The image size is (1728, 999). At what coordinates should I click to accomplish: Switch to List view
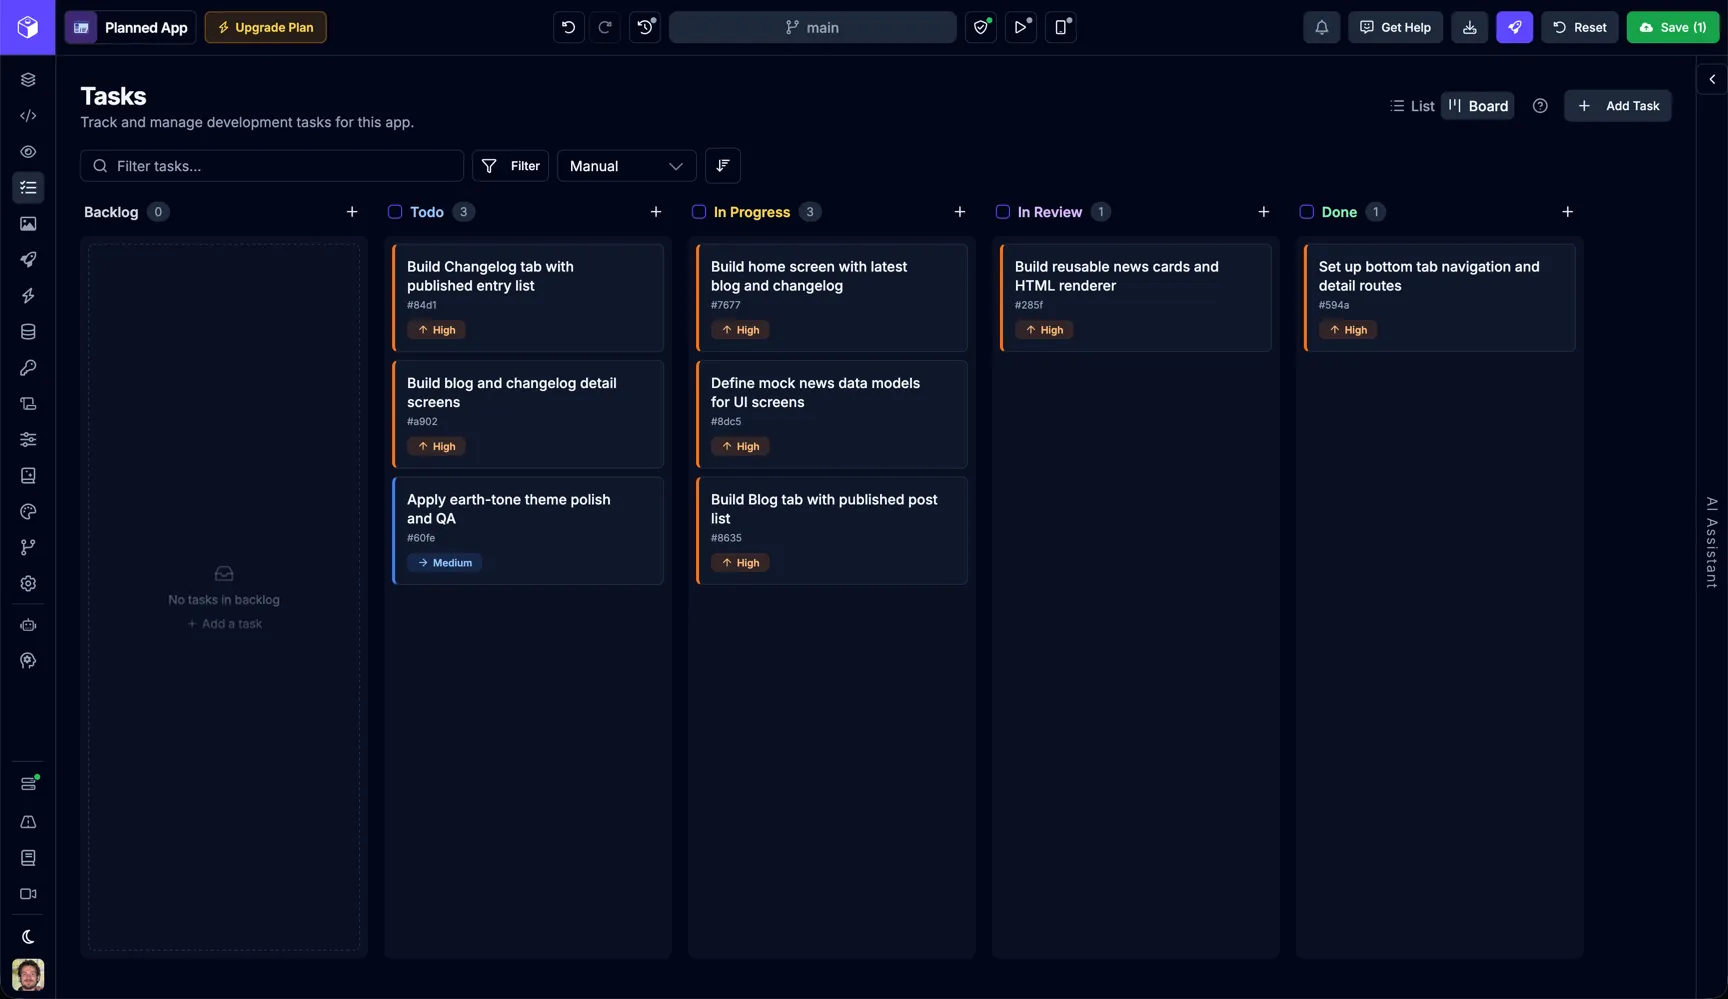pos(1412,106)
